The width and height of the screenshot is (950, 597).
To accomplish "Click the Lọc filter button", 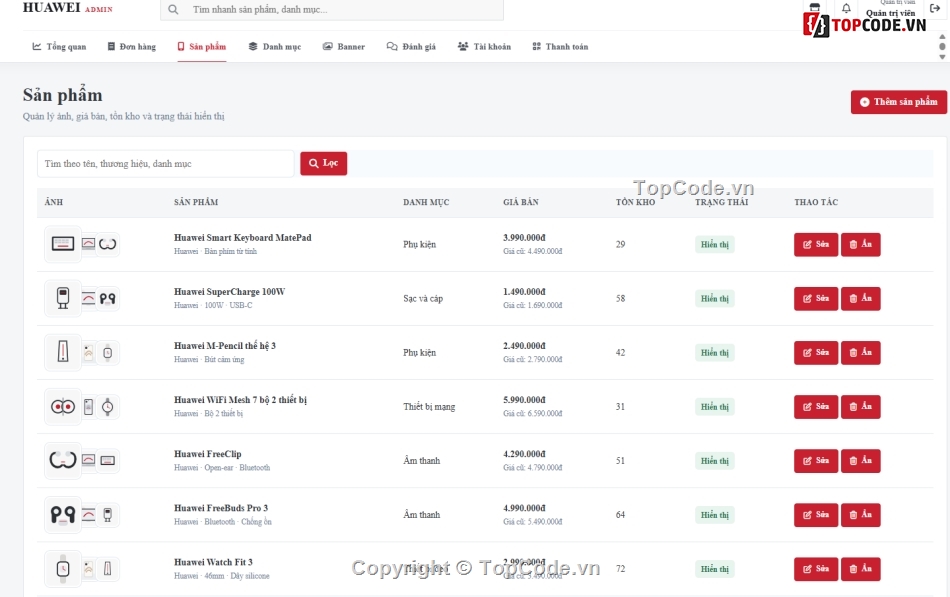I will (x=324, y=163).
